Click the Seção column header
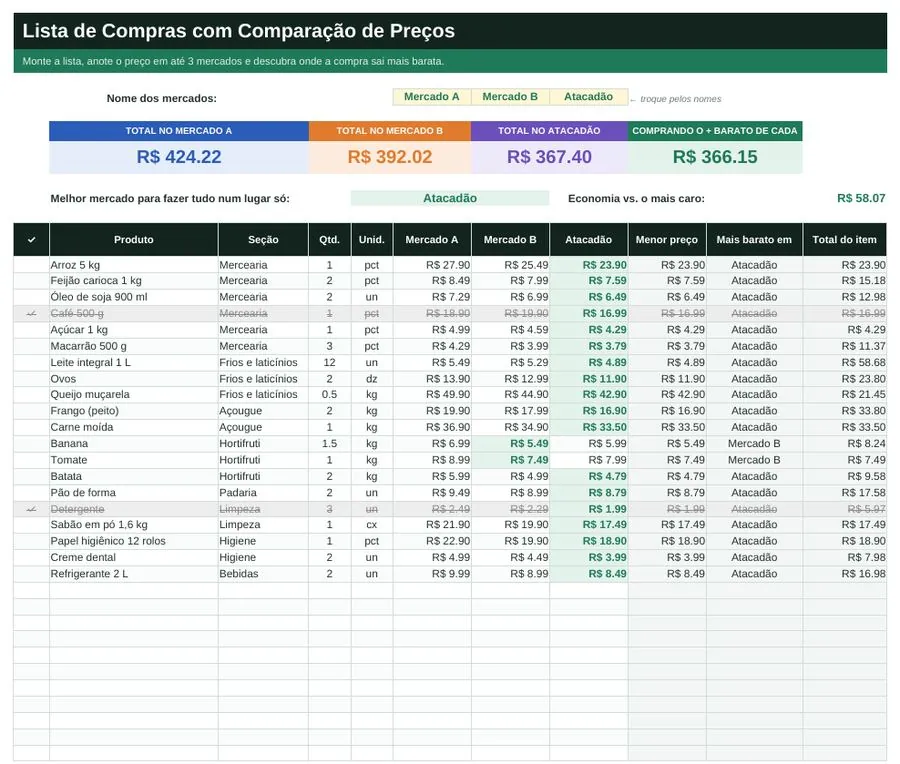Image resolution: width=900 pixels, height=764 pixels. [x=263, y=240]
